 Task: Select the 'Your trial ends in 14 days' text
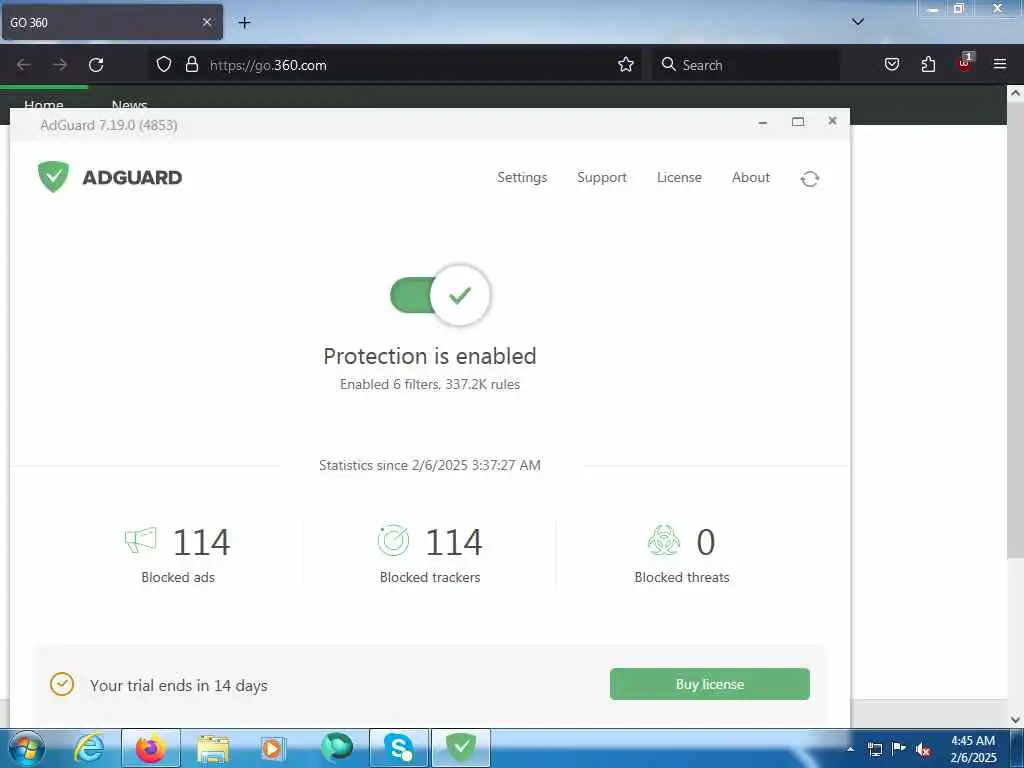tap(179, 685)
